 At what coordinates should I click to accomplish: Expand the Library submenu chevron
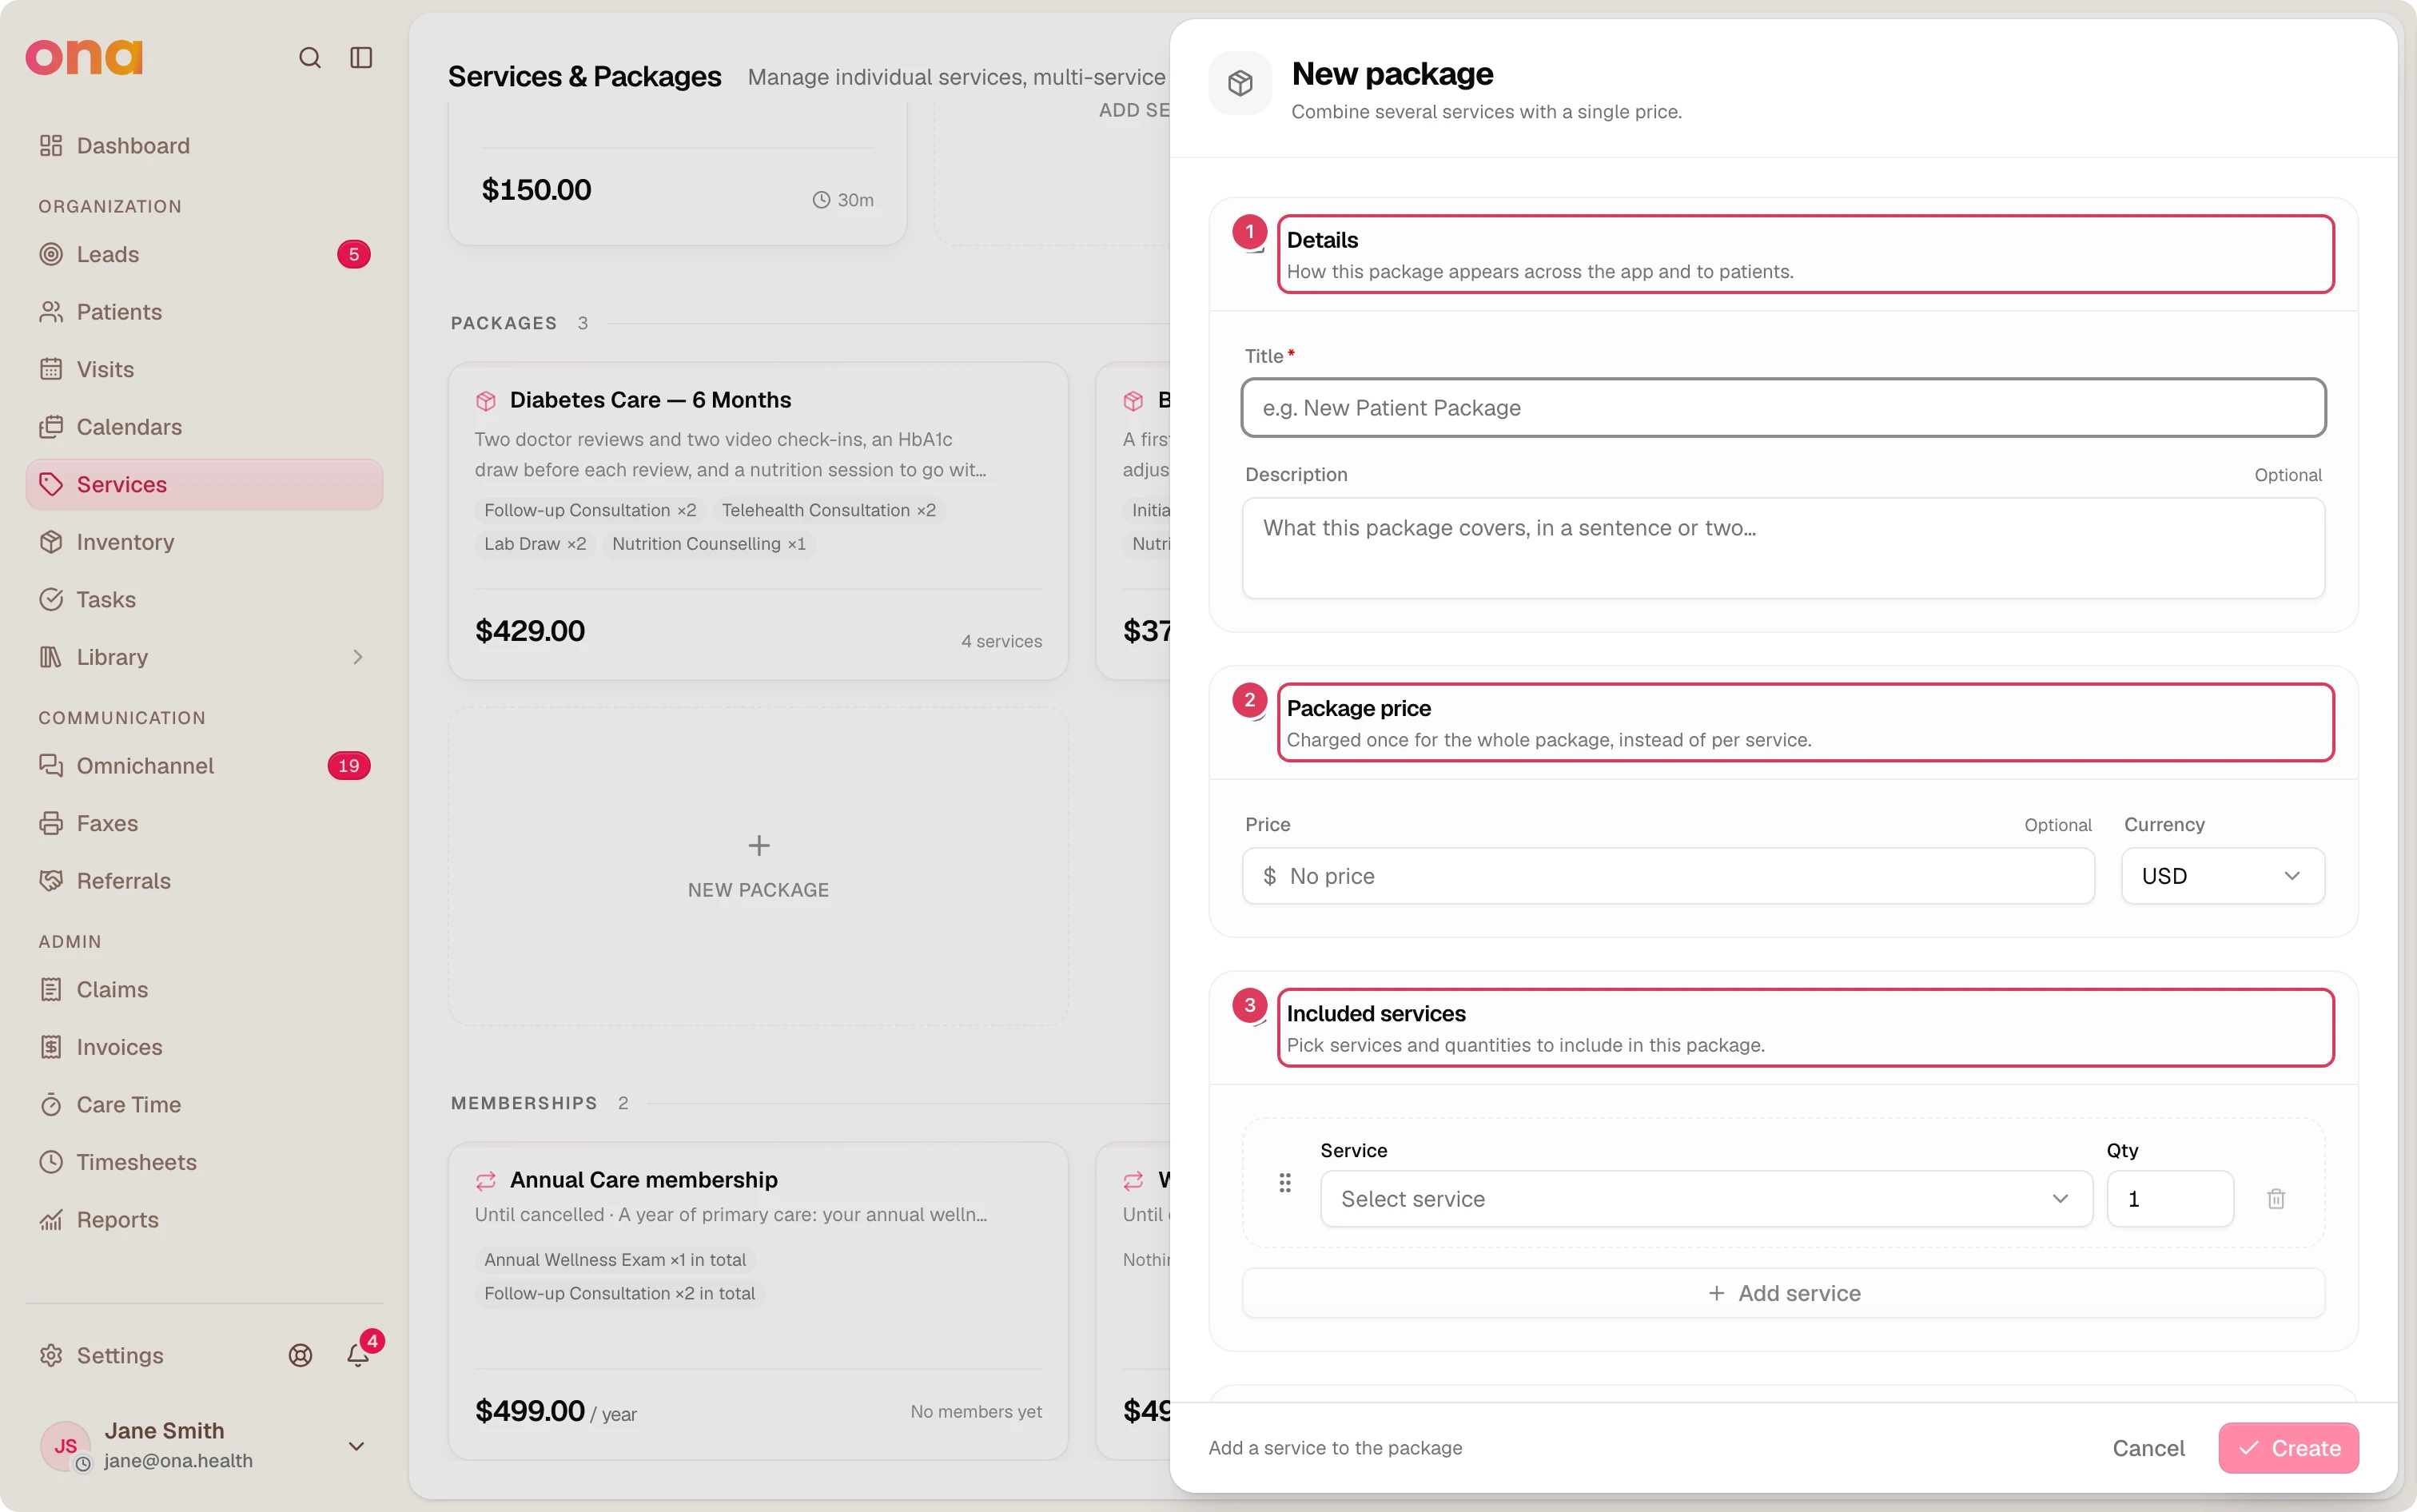357,657
